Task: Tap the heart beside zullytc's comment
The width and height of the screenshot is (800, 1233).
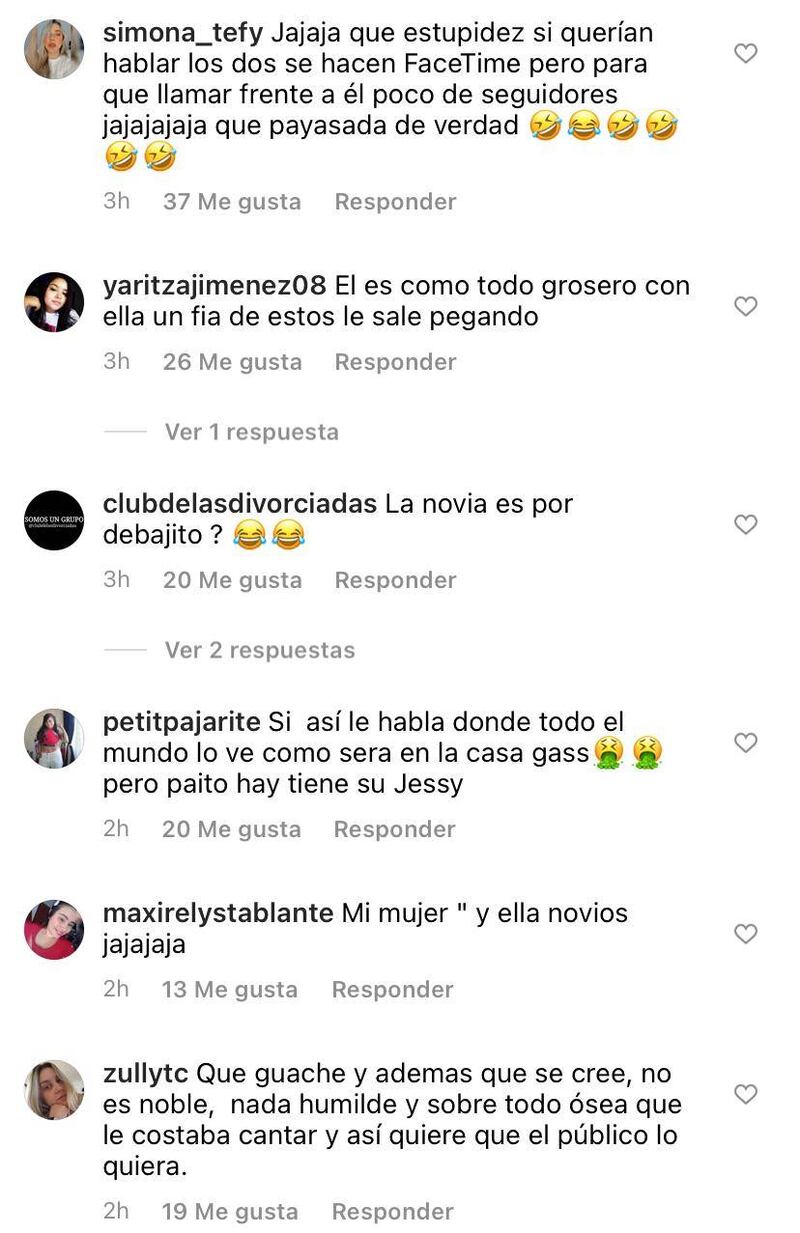Action: click(746, 1094)
